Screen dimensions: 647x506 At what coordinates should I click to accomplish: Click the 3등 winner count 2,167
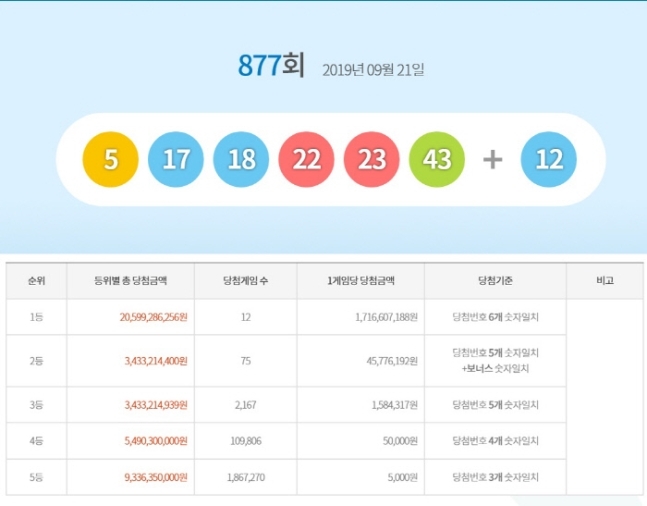(246, 405)
